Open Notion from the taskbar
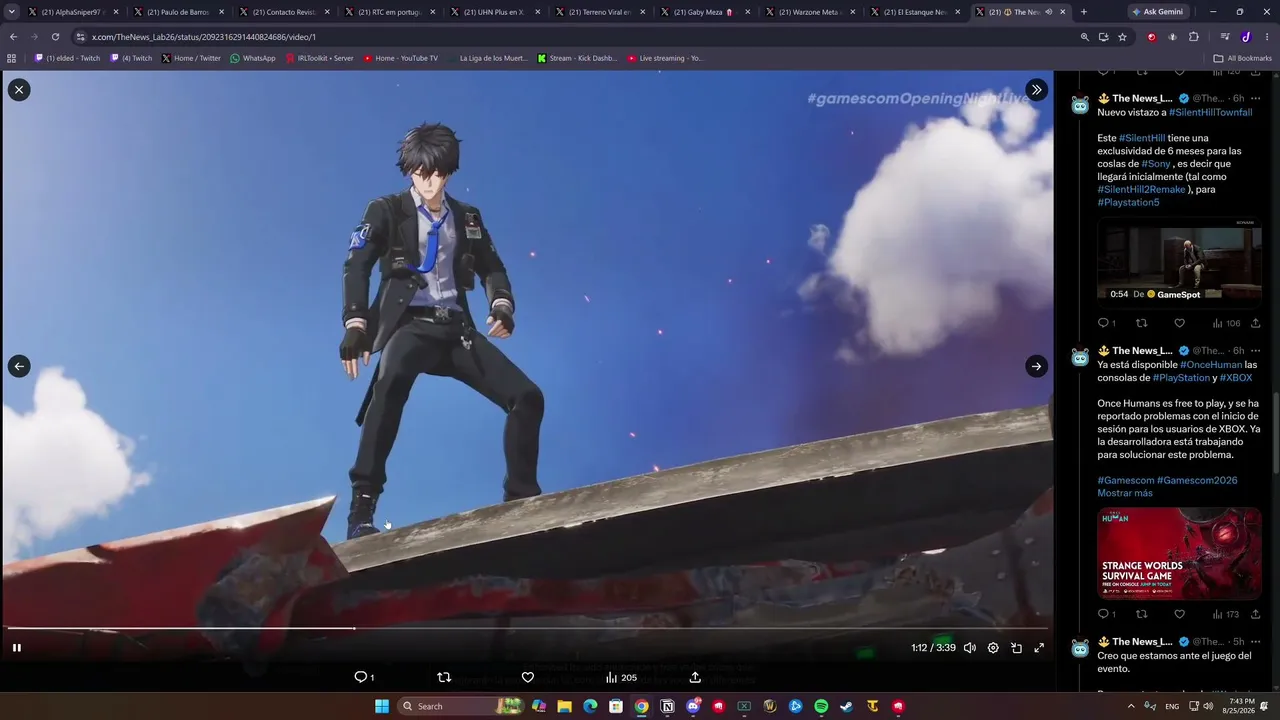1280x720 pixels. pyautogui.click(x=667, y=706)
